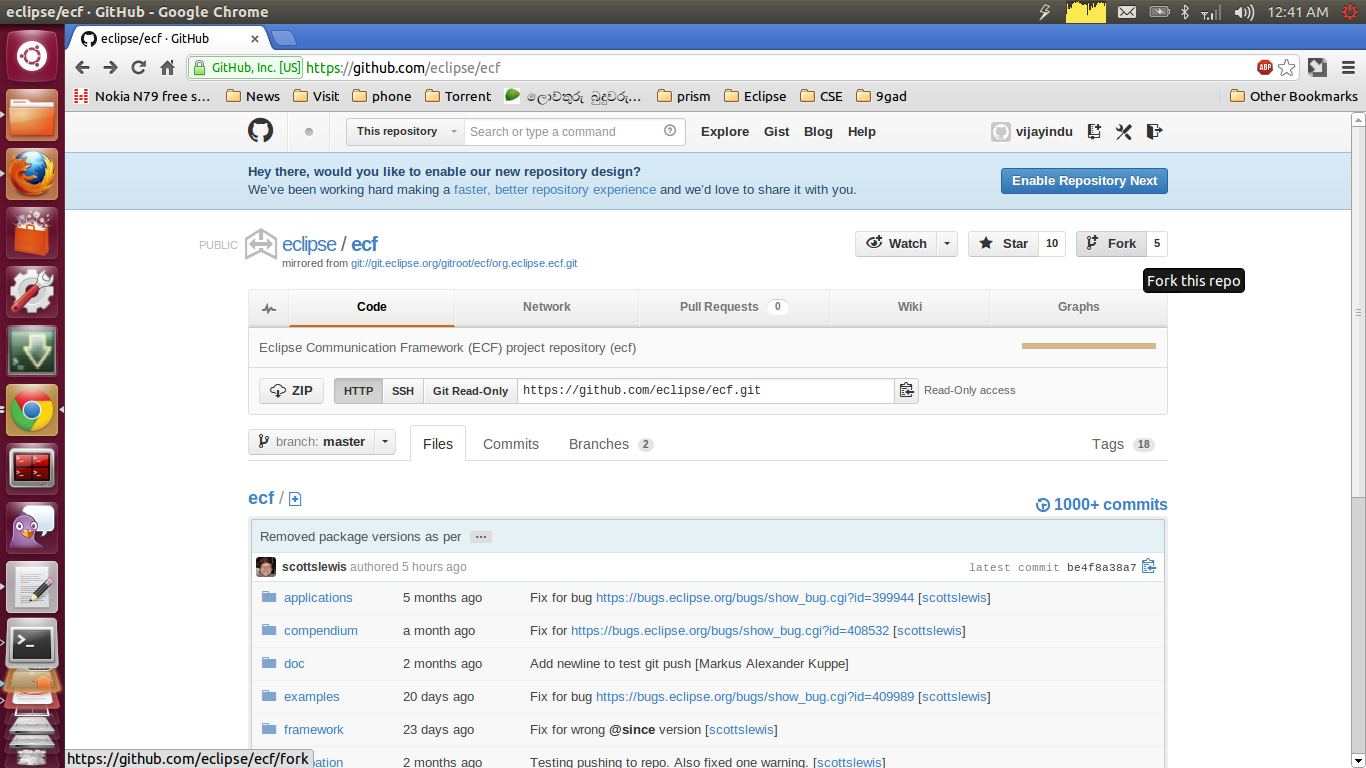Open Ubuntu Dash home button
Screen dimensions: 1366x768
click(x=32, y=56)
